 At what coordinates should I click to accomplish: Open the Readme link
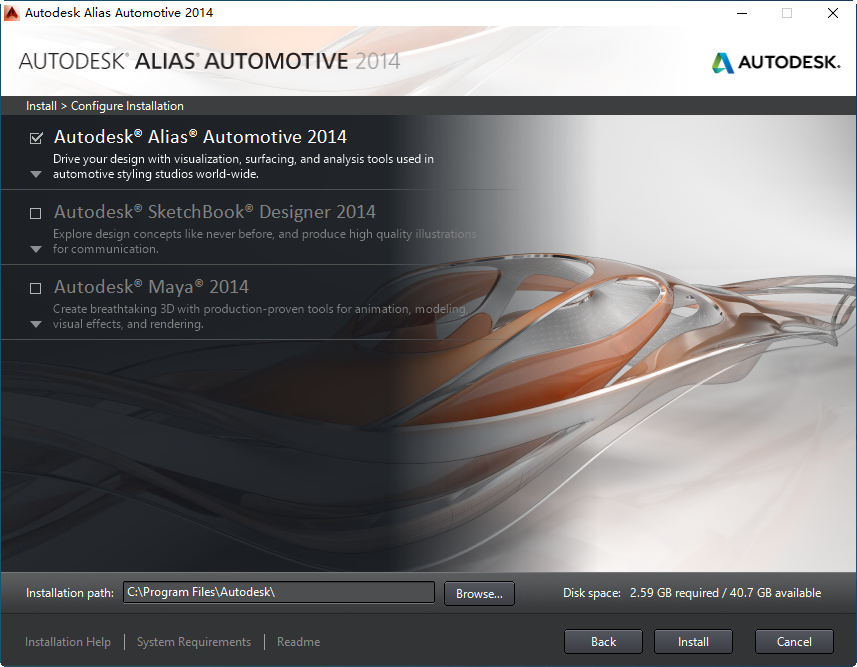tap(298, 642)
